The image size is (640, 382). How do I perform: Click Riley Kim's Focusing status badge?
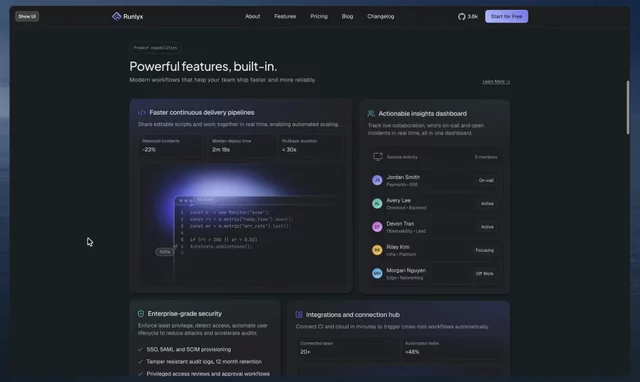(484, 250)
